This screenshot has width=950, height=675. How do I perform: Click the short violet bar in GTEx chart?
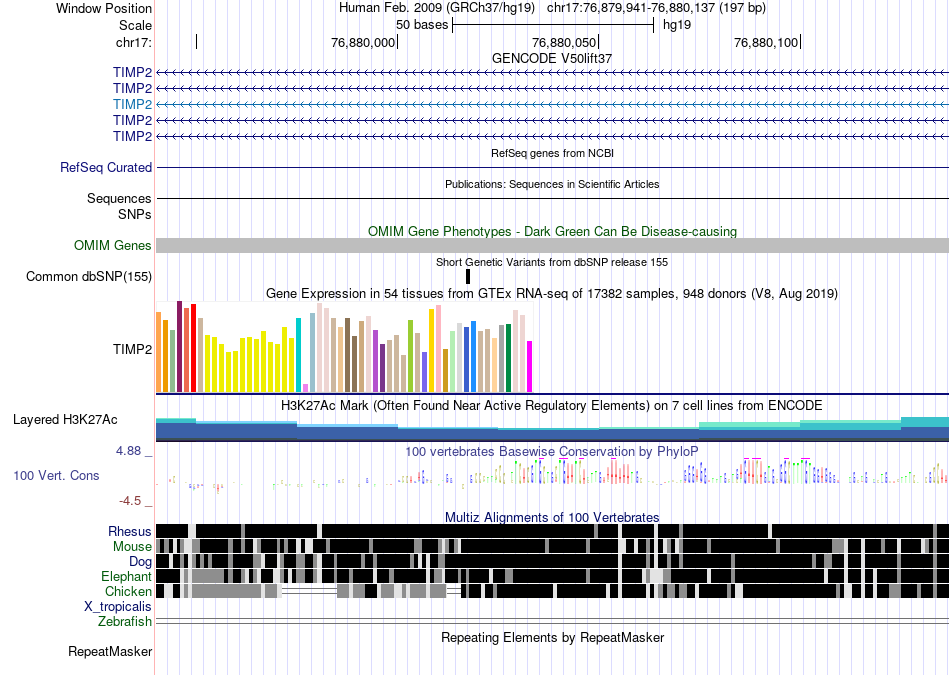305,388
